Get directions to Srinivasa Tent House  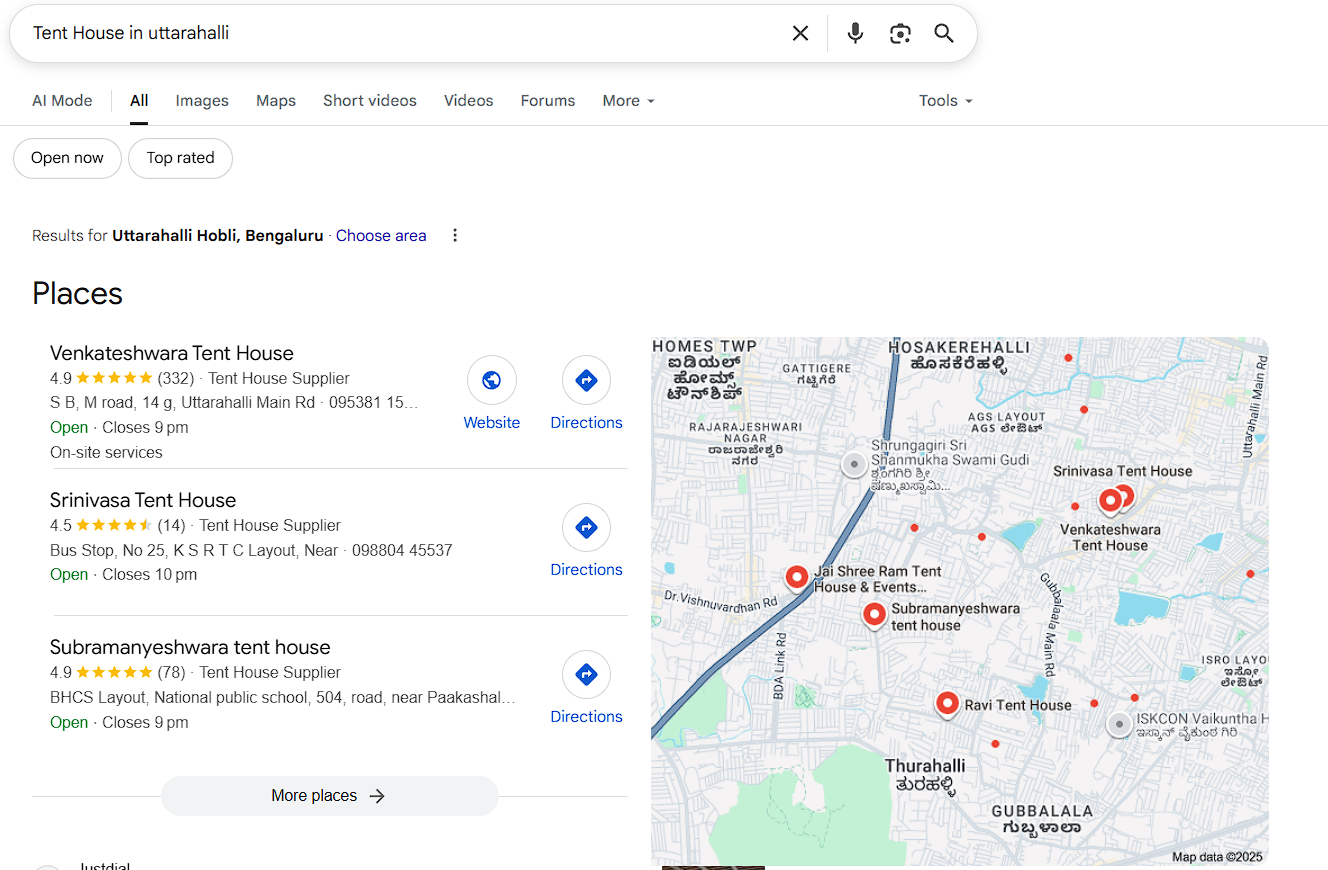[586, 528]
